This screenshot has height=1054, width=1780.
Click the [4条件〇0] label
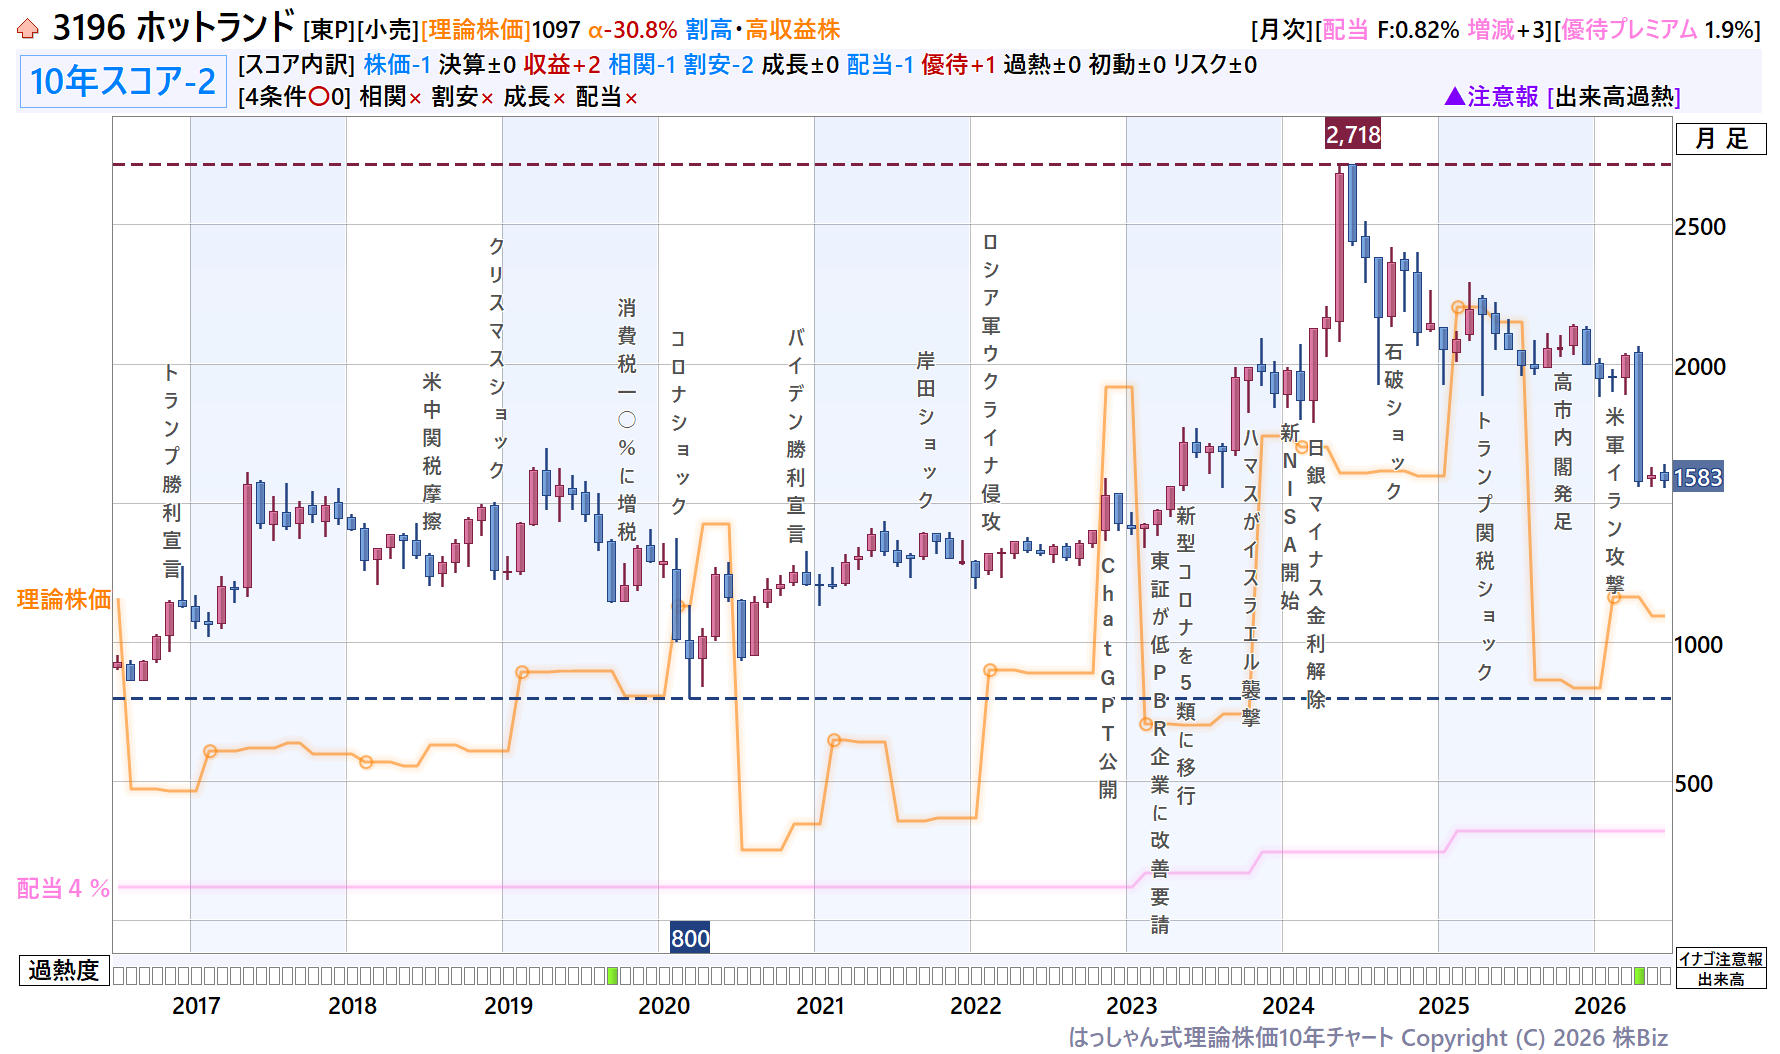click(x=295, y=97)
